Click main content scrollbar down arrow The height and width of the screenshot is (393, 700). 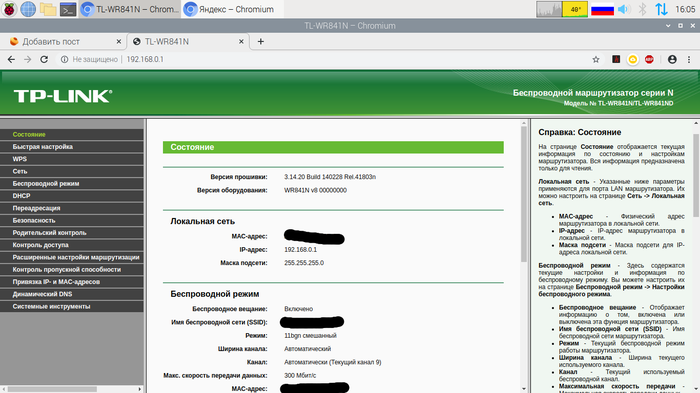pos(524,389)
